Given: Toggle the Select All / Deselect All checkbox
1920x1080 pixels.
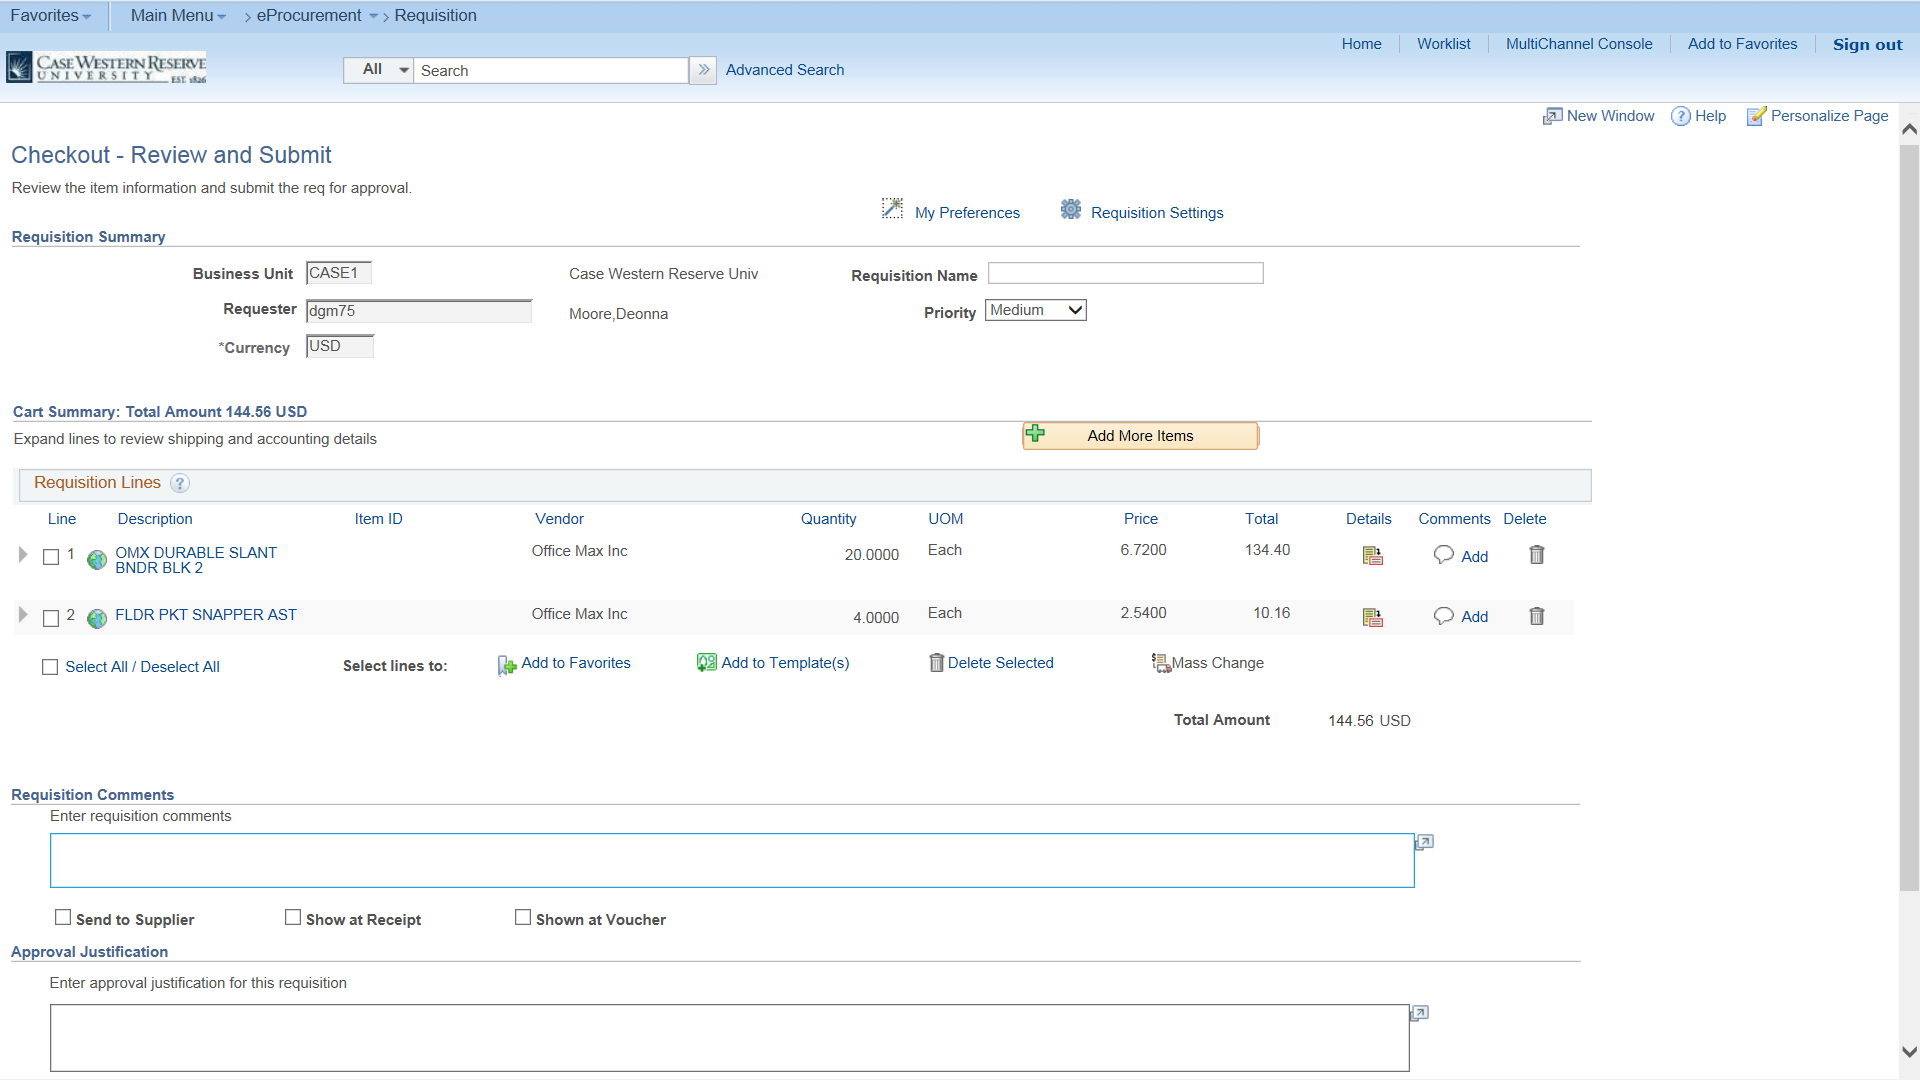Looking at the screenshot, I should point(50,666).
